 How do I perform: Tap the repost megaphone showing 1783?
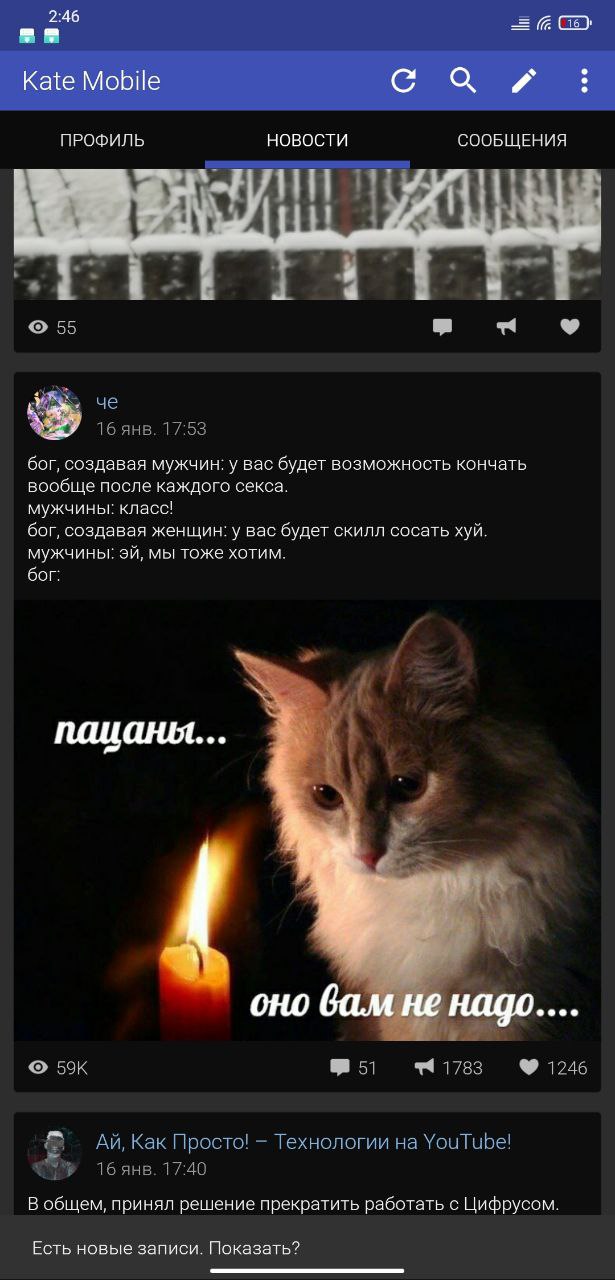pyautogui.click(x=448, y=1068)
